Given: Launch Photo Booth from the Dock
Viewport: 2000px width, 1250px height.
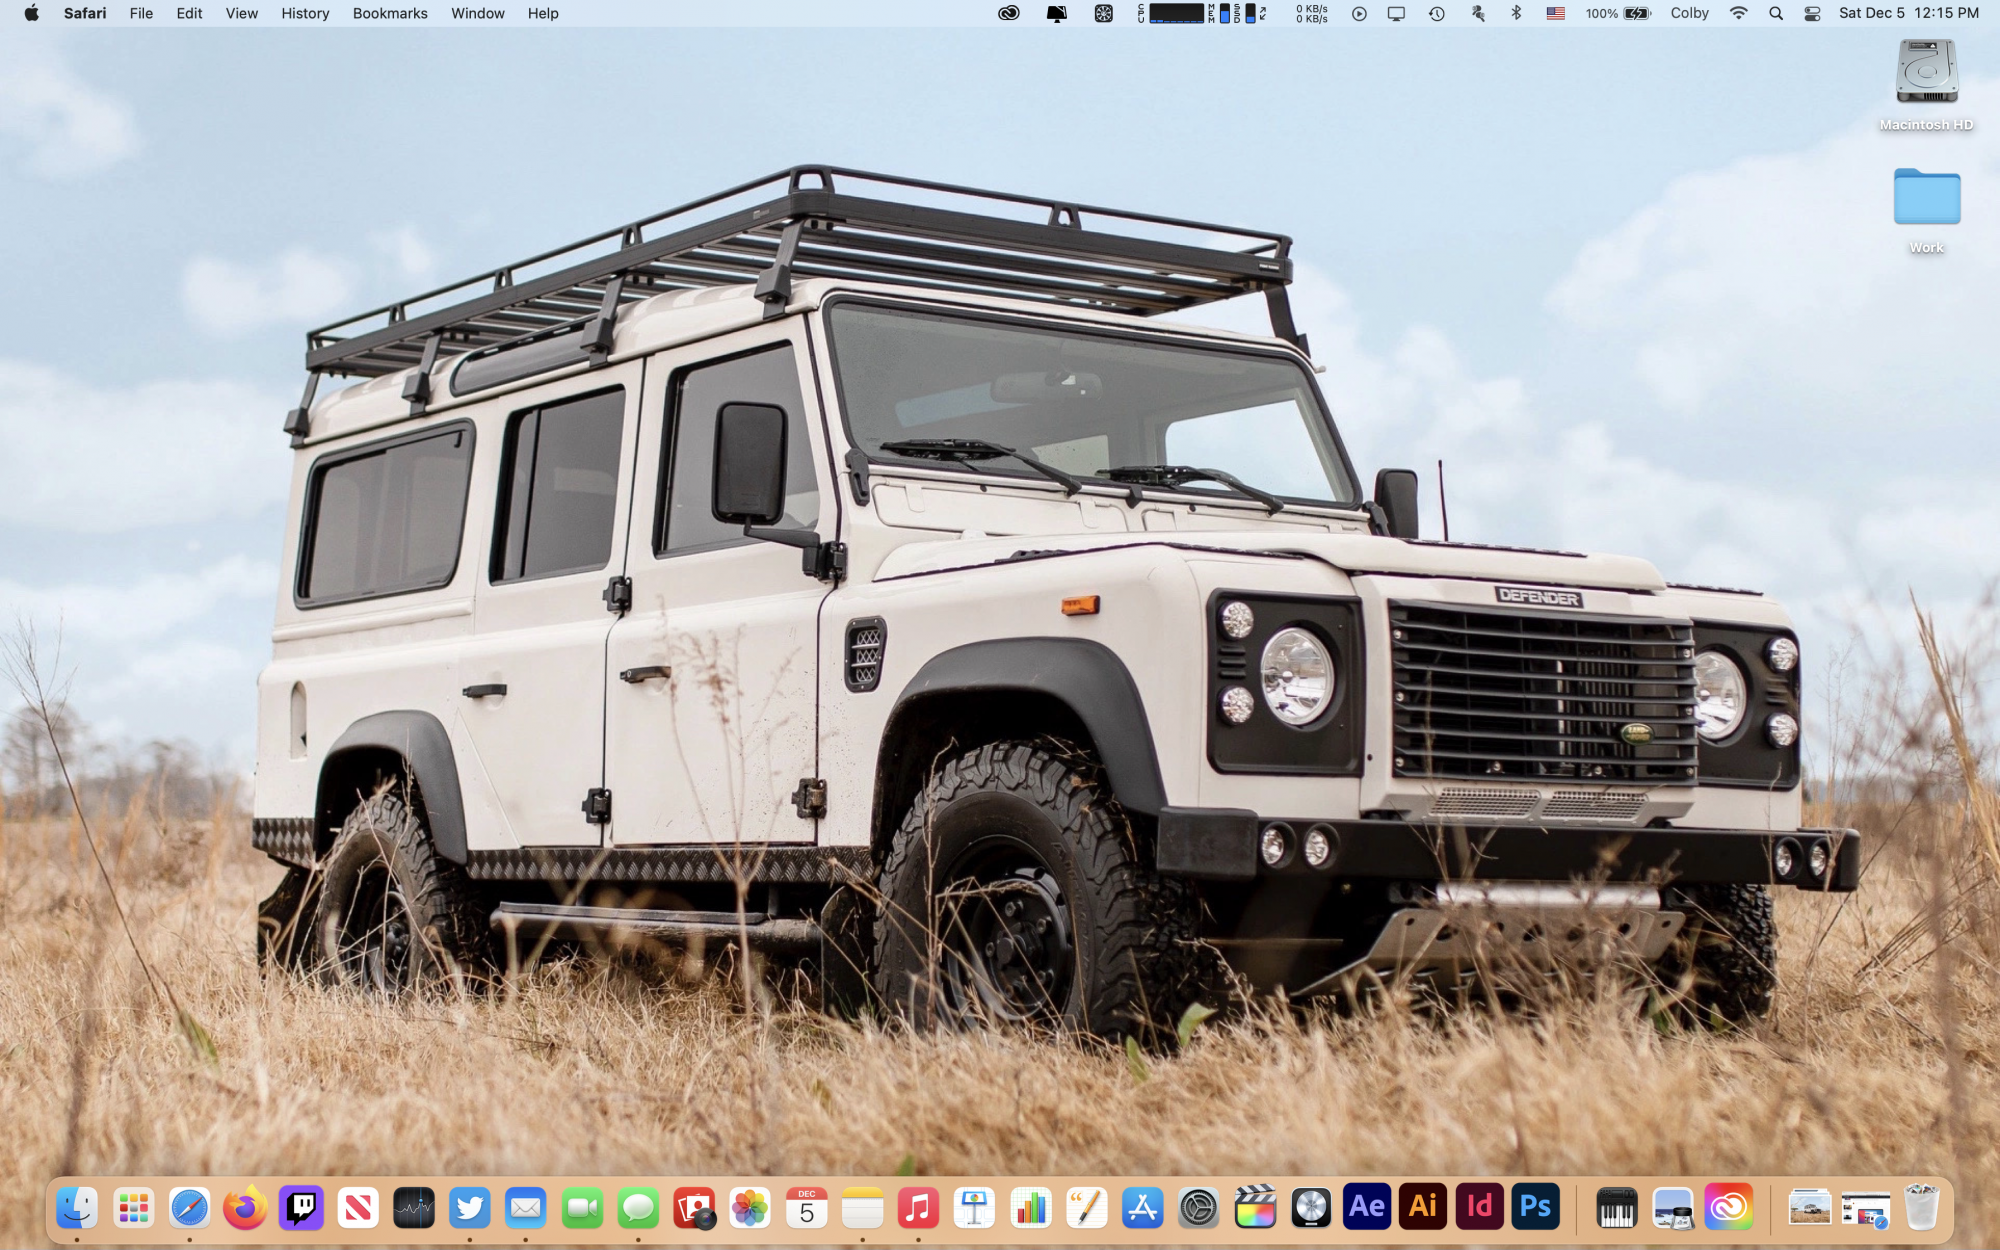Looking at the screenshot, I should [694, 1208].
